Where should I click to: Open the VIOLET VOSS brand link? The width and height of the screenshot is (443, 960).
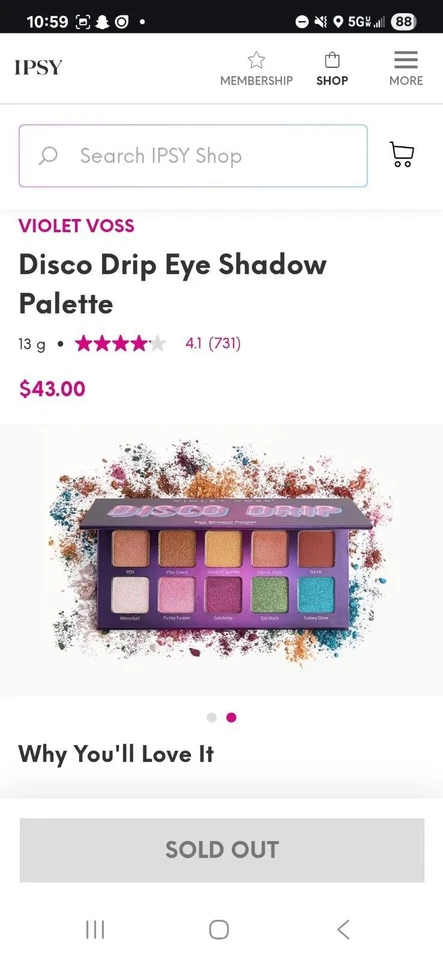(x=76, y=225)
